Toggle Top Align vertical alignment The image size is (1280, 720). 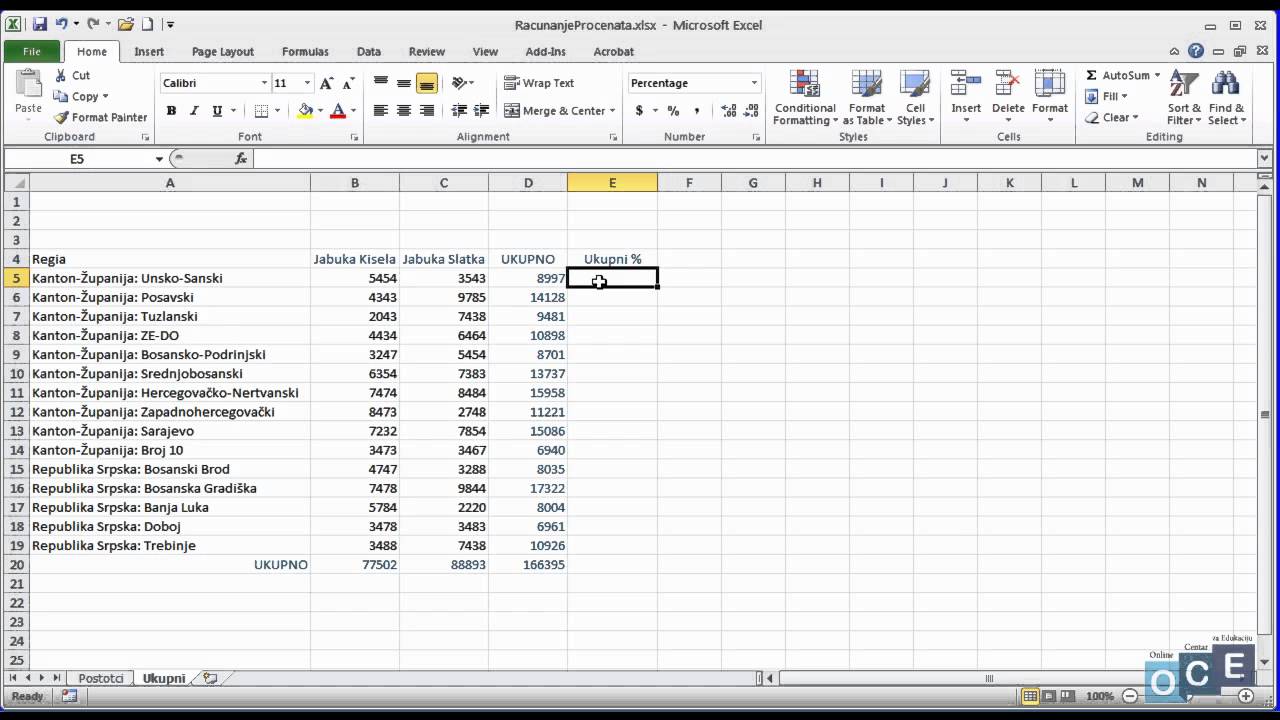pyautogui.click(x=381, y=83)
